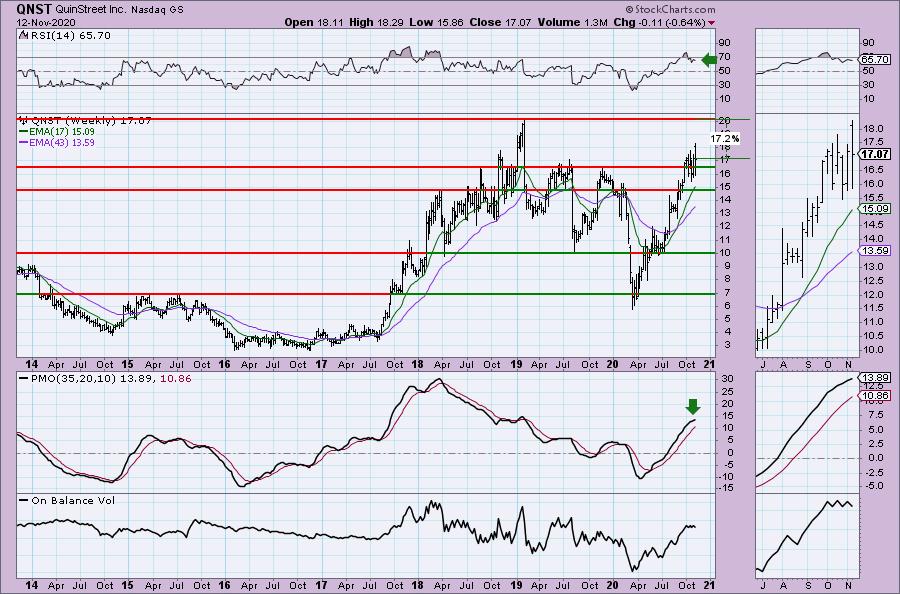Image resolution: width=900 pixels, height=594 pixels.
Task: Click the boxed 10.86 signal tag in right panel
Action: 875,395
